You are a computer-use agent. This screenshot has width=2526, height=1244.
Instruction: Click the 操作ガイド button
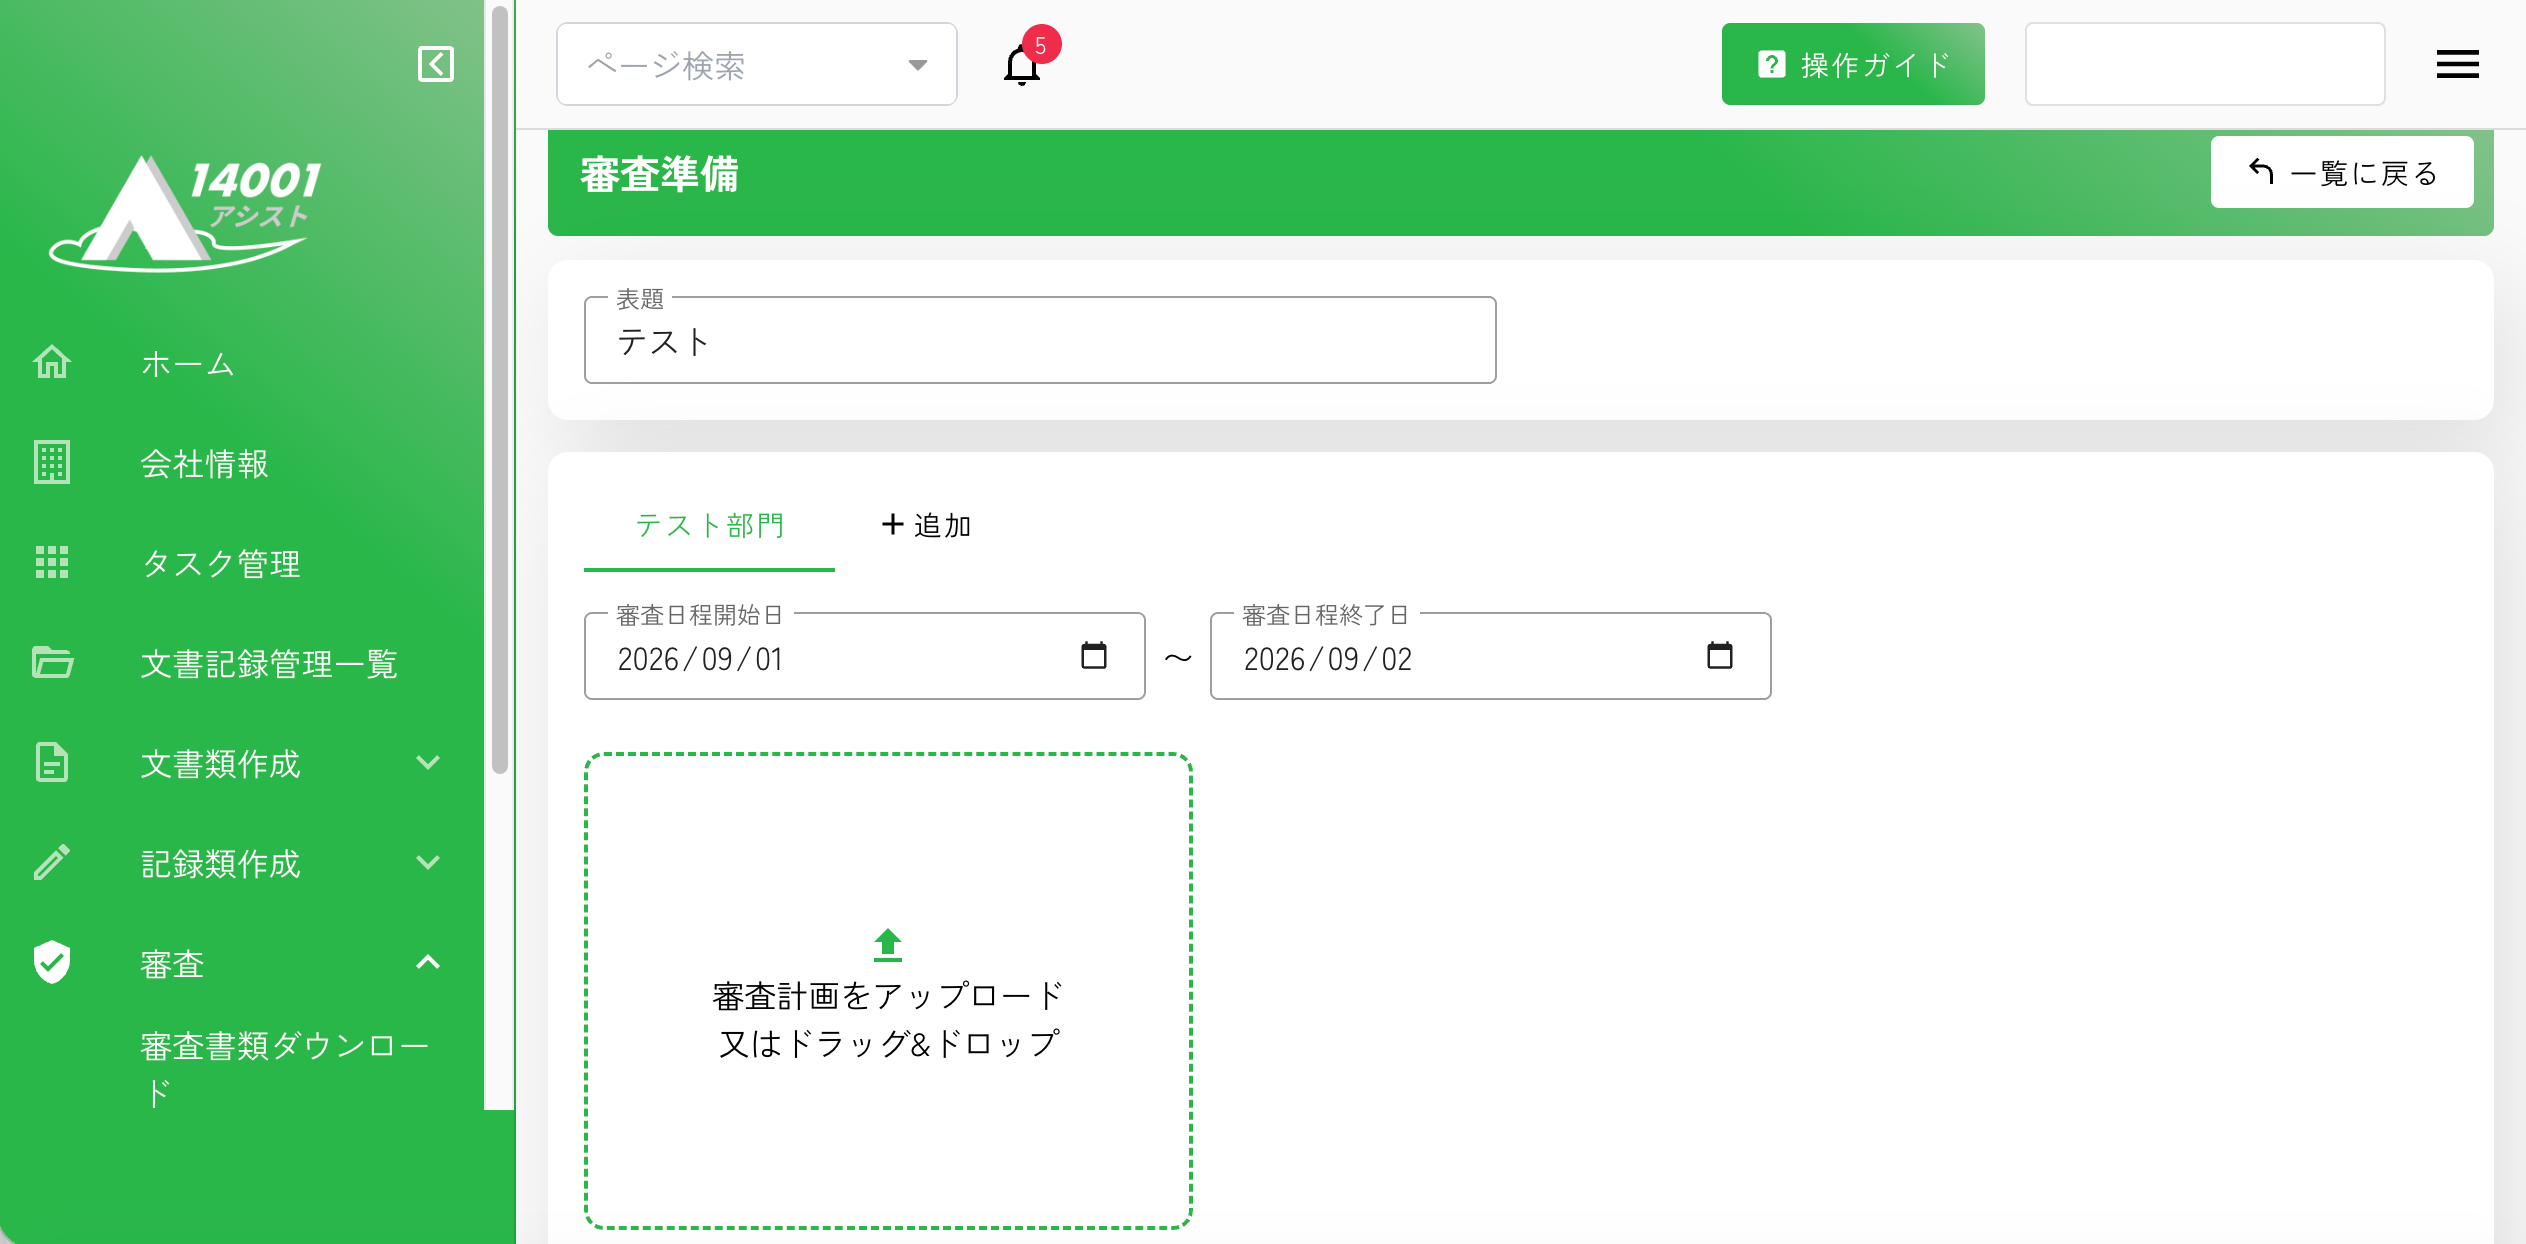pyautogui.click(x=1853, y=65)
